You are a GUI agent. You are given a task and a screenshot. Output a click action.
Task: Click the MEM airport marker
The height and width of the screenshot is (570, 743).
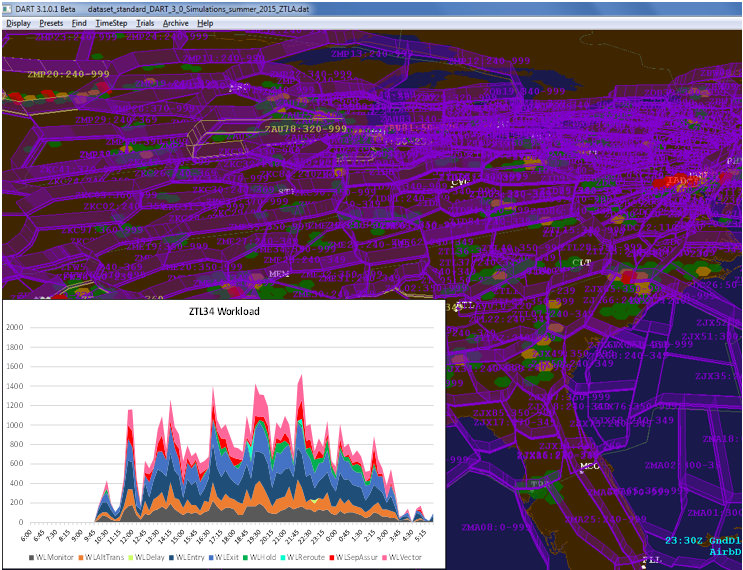point(279,274)
